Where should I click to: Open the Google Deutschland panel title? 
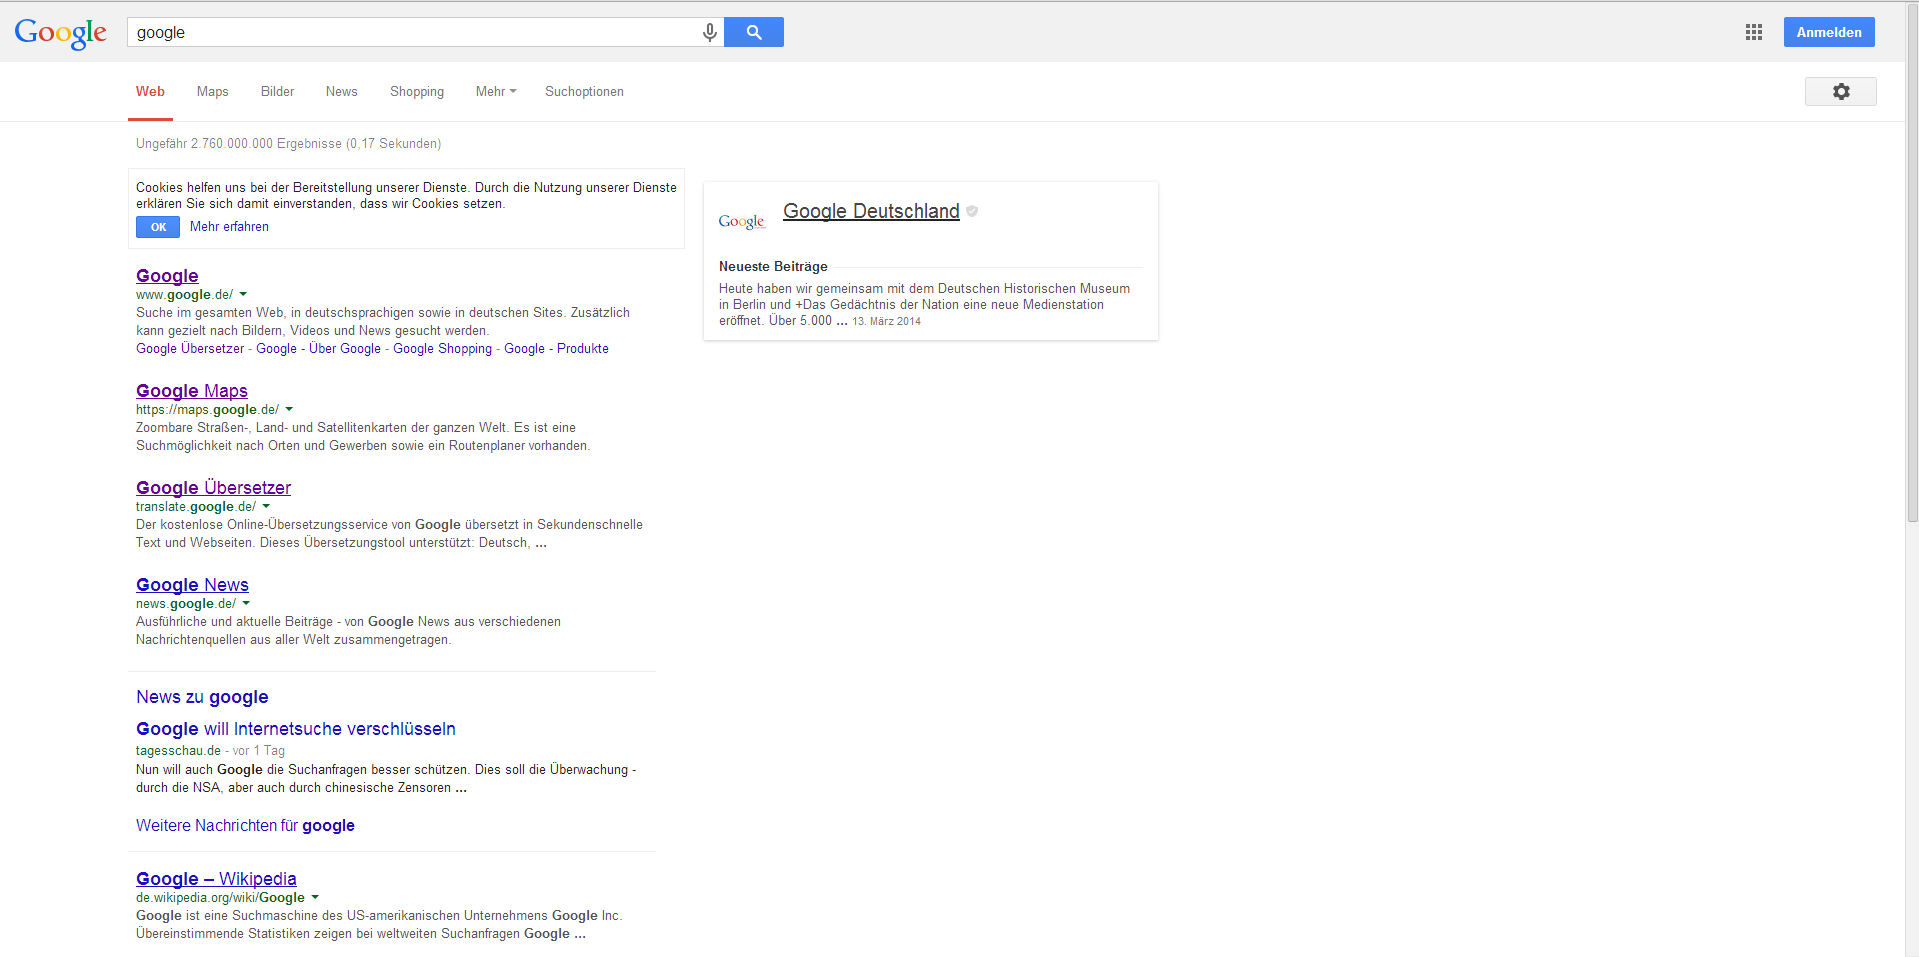871,211
